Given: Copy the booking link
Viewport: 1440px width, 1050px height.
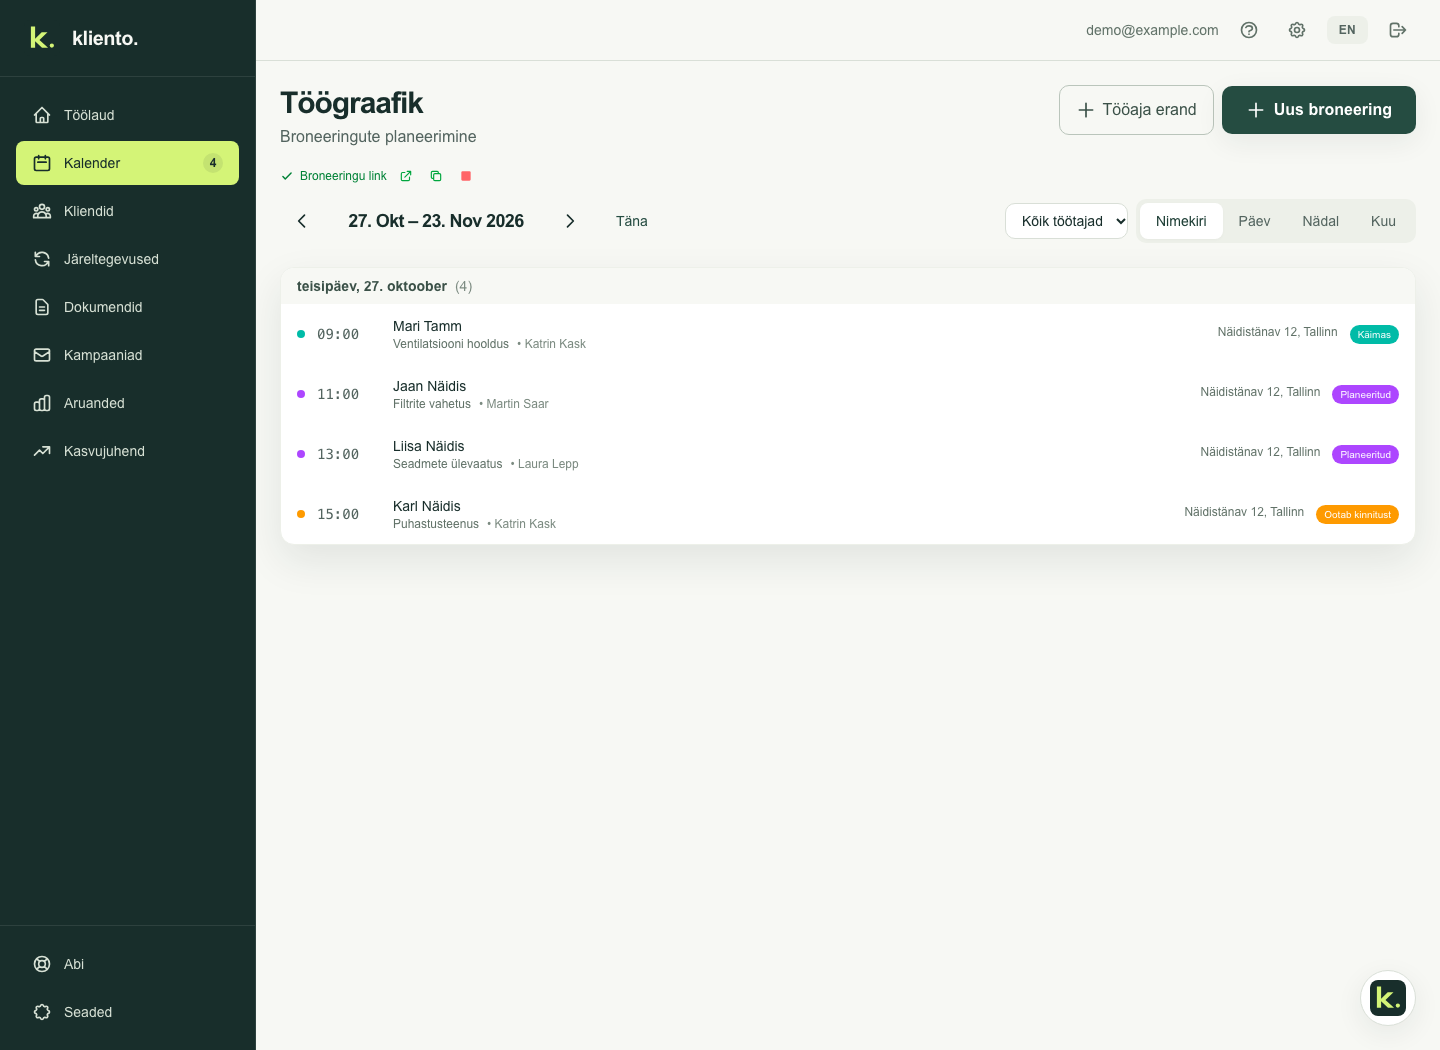Looking at the screenshot, I should [x=436, y=176].
